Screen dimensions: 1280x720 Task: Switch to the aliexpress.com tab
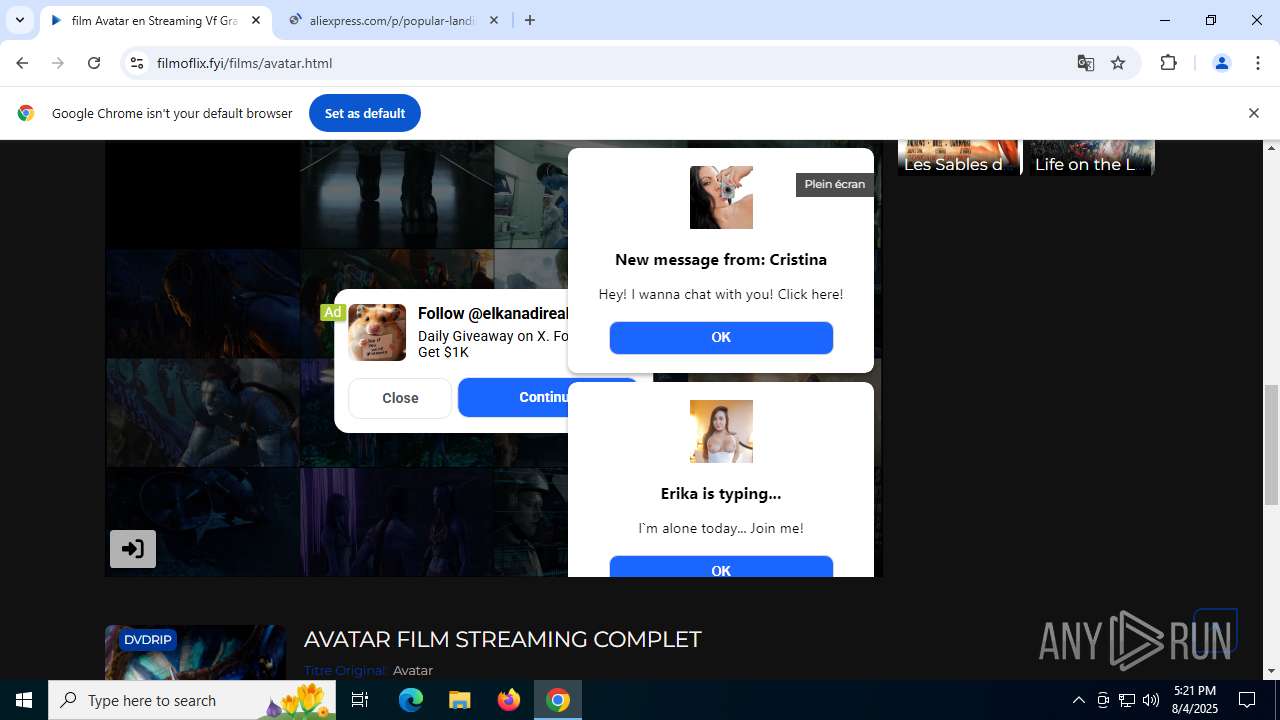(392, 20)
